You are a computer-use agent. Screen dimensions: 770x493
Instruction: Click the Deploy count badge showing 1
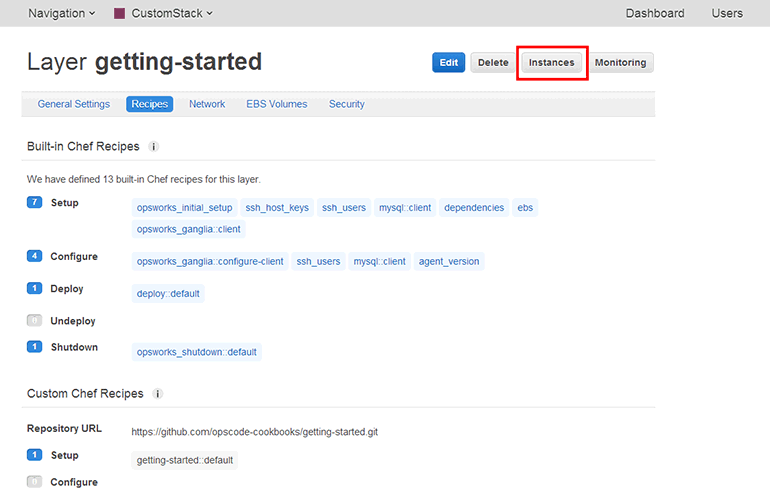coord(34,289)
